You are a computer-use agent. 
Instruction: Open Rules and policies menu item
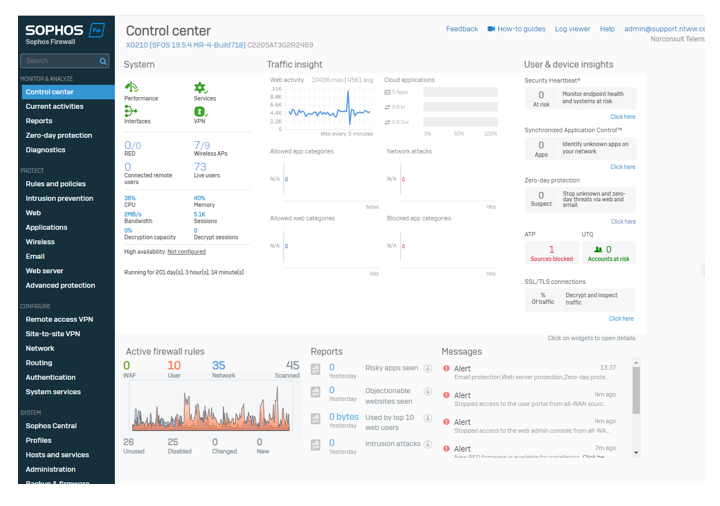click(56, 184)
